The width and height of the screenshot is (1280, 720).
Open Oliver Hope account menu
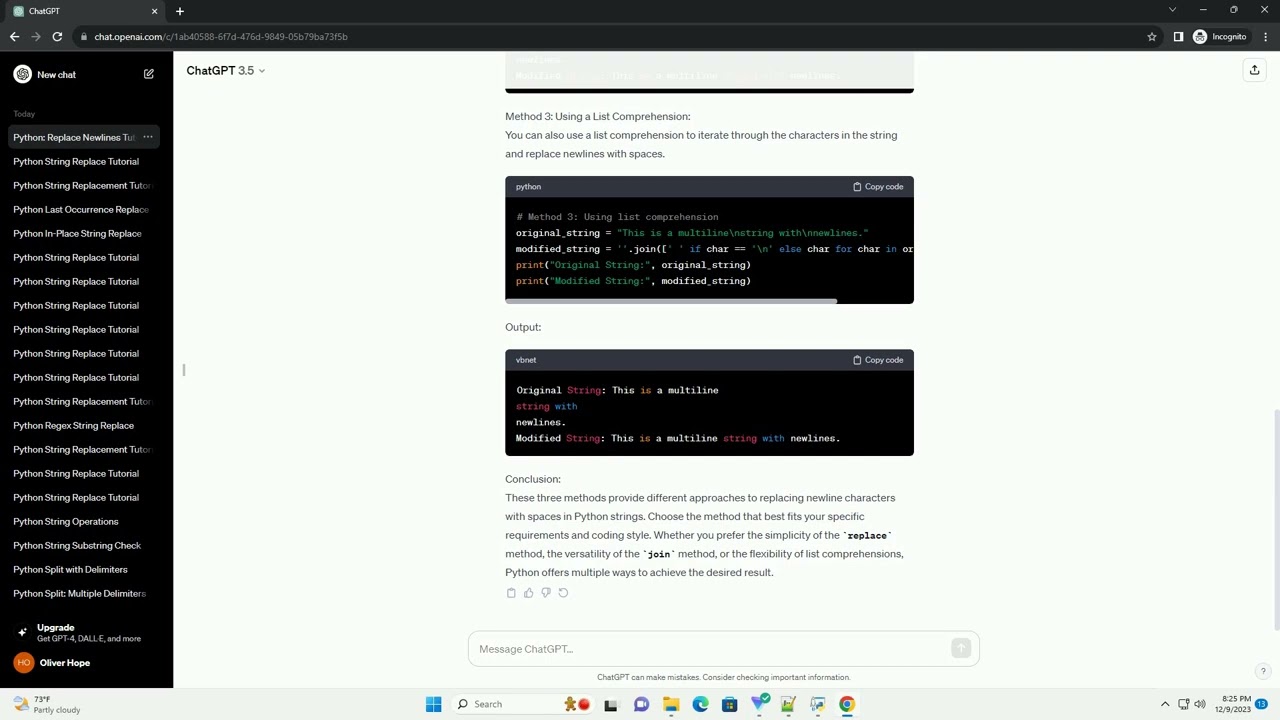tap(86, 663)
